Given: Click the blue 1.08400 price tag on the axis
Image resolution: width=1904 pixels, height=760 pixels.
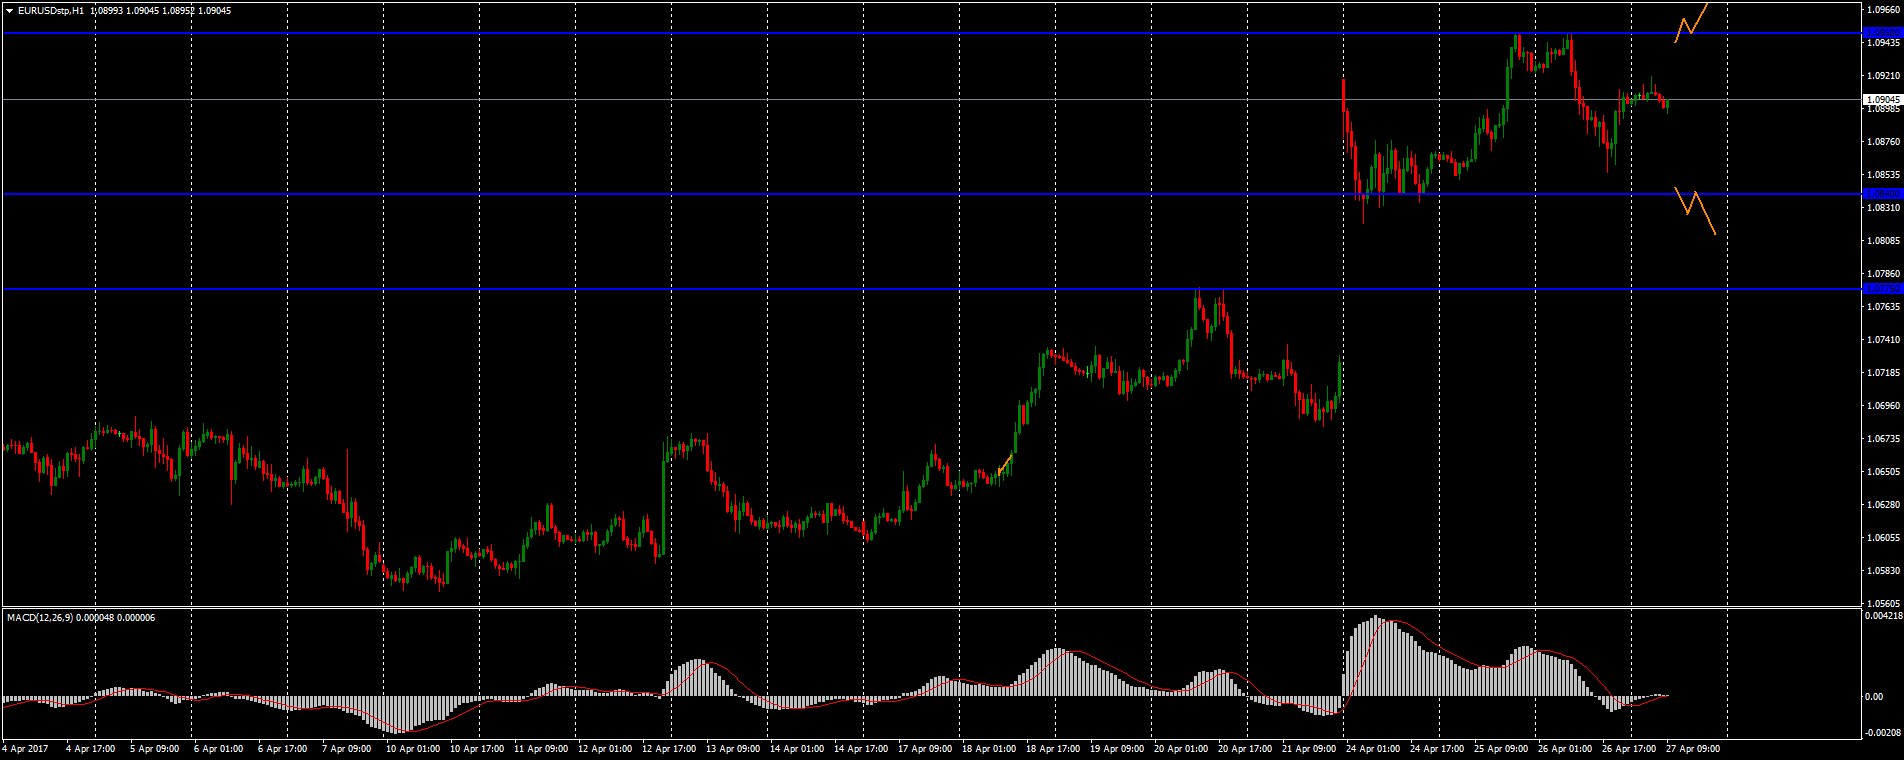Looking at the screenshot, I should [1883, 194].
